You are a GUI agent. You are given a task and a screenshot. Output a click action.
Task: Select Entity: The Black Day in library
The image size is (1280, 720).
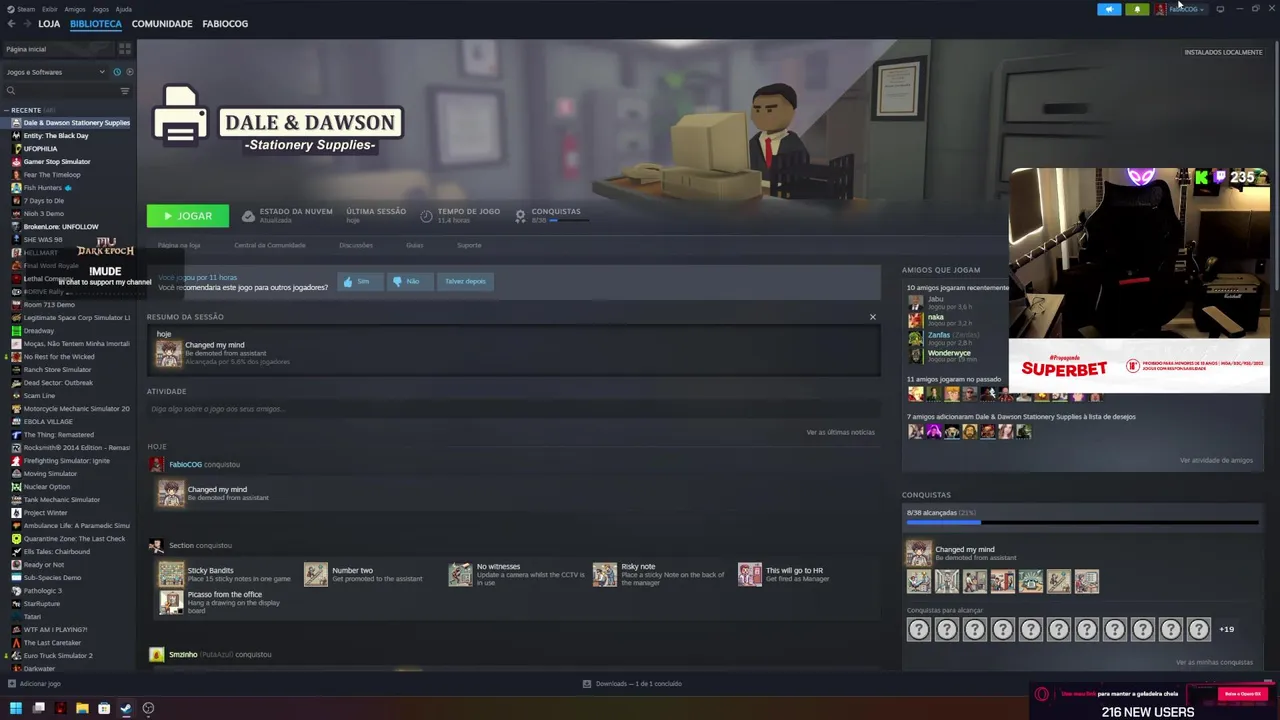pos(56,135)
